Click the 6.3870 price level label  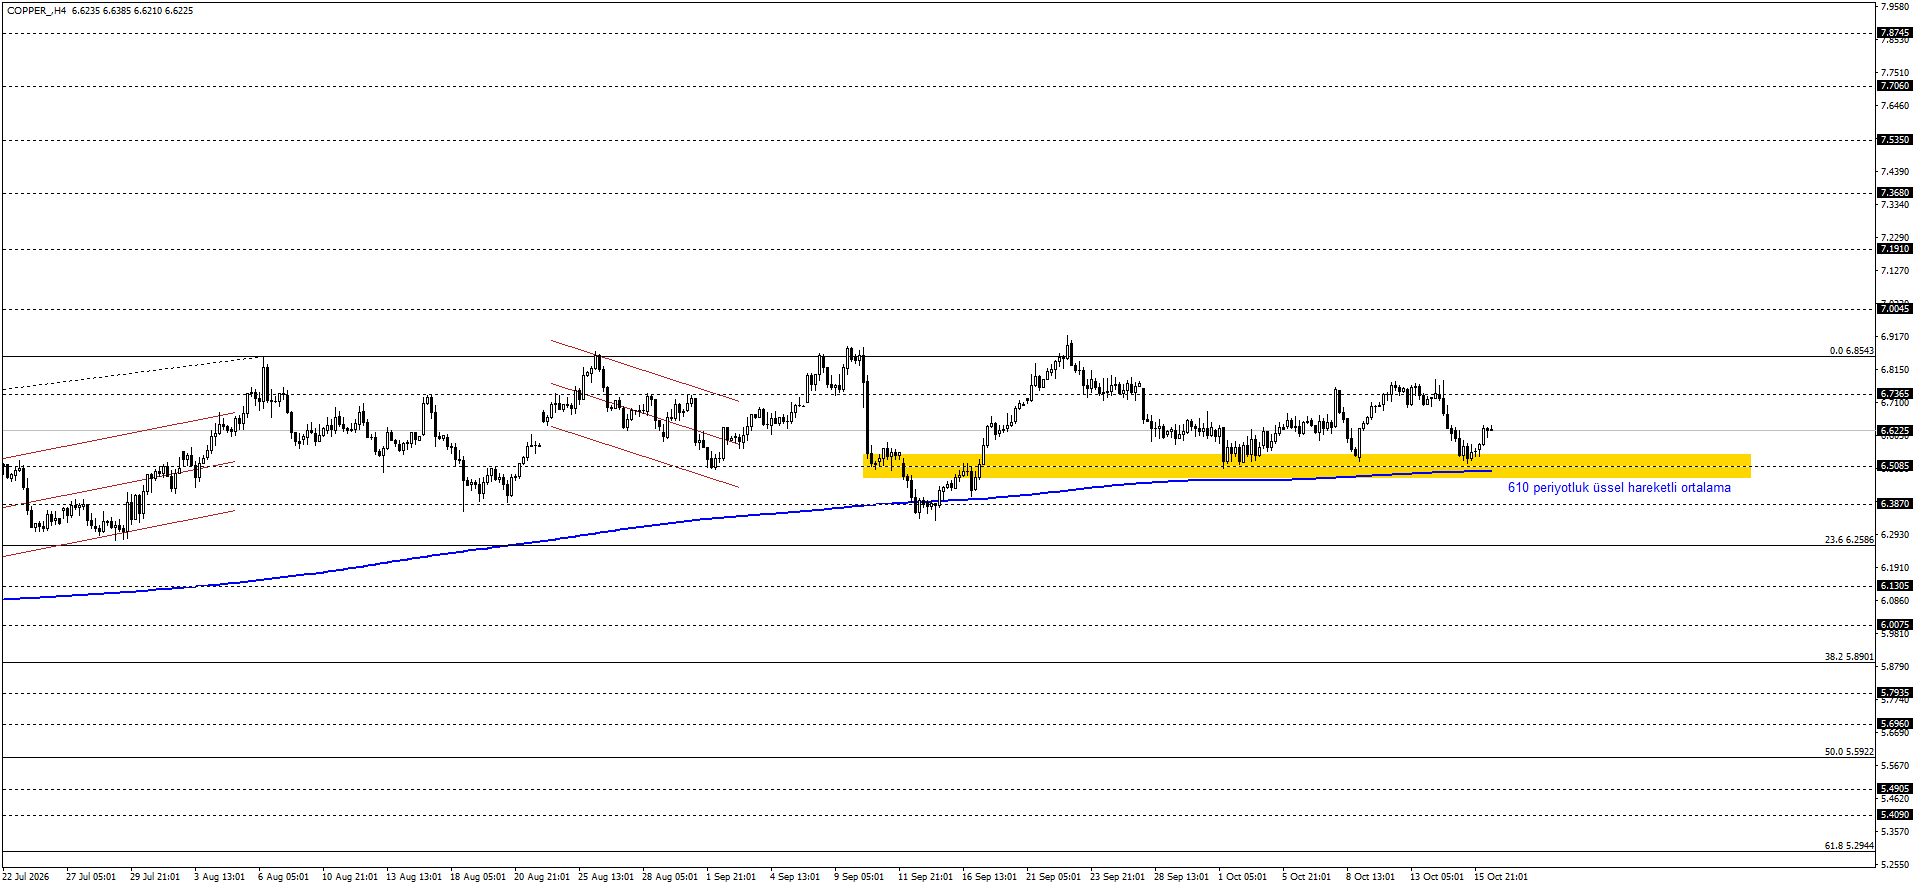tap(1895, 504)
